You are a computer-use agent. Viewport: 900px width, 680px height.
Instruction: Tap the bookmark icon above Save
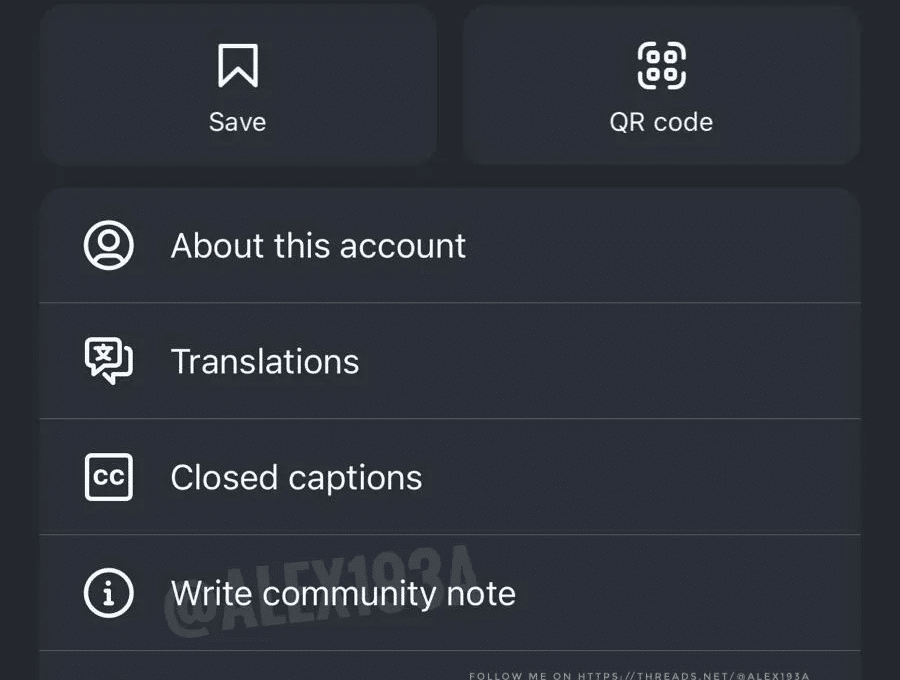click(238, 65)
